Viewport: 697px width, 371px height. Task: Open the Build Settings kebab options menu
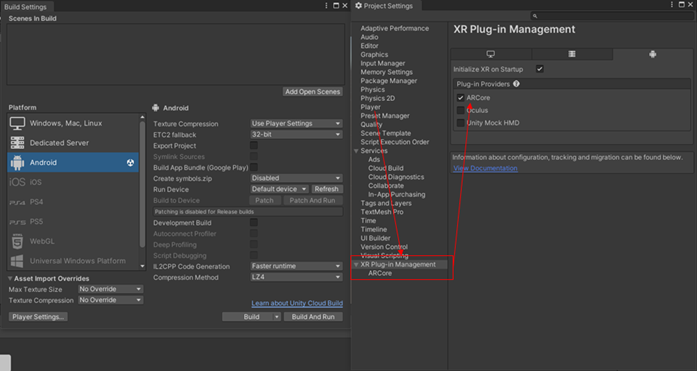[x=326, y=6]
